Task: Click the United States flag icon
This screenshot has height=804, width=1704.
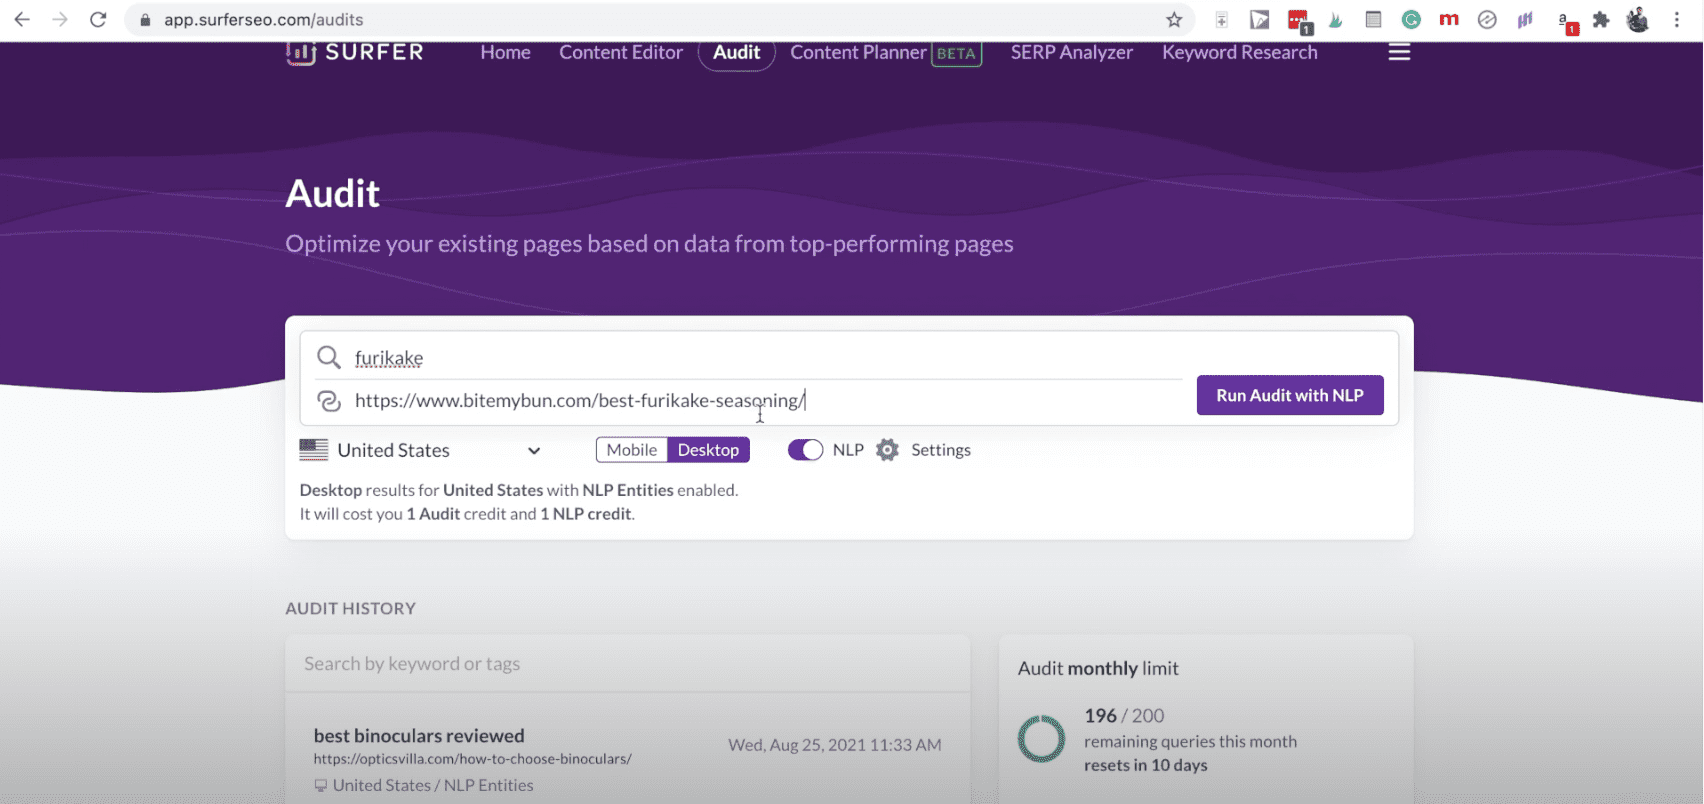Action: pos(314,450)
